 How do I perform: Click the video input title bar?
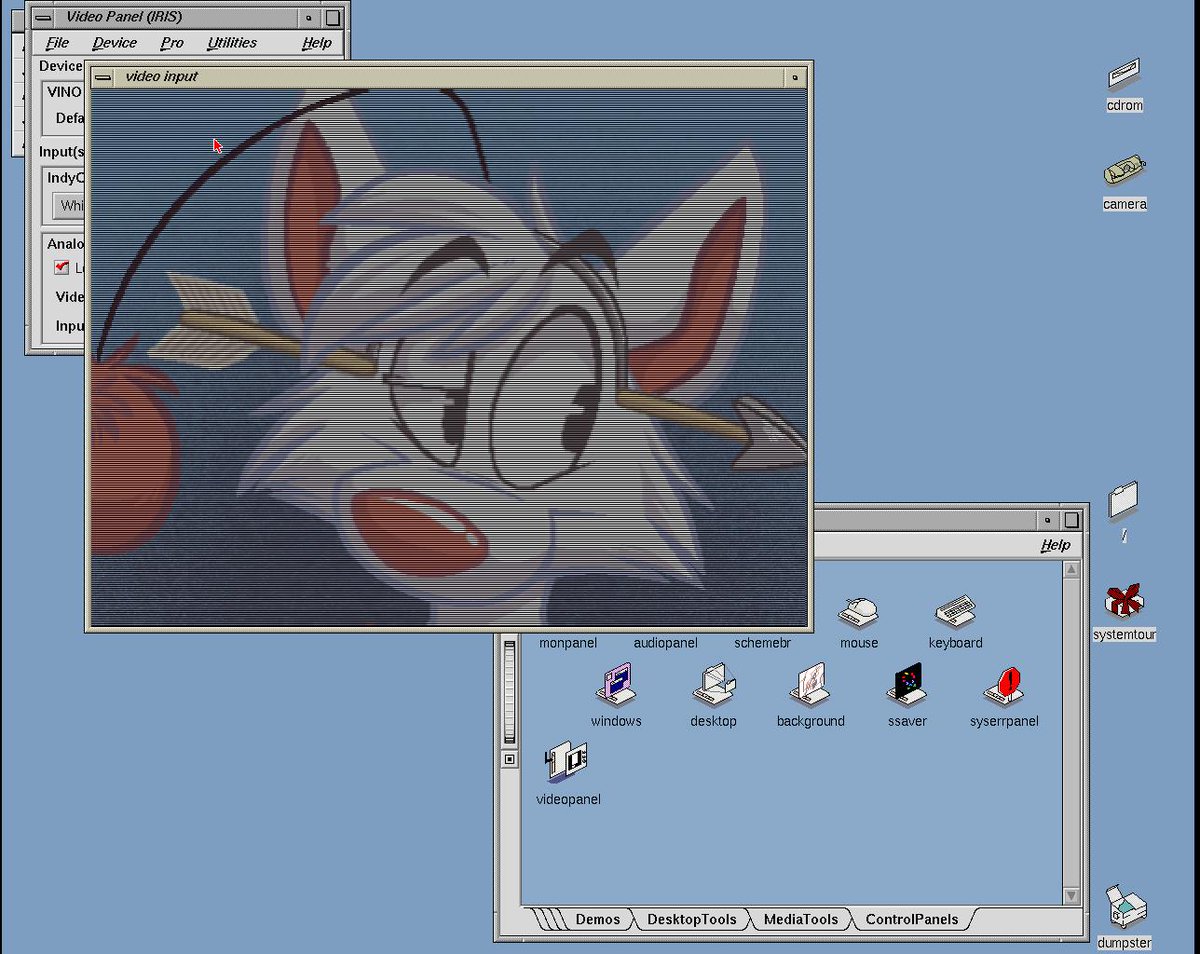[450, 77]
